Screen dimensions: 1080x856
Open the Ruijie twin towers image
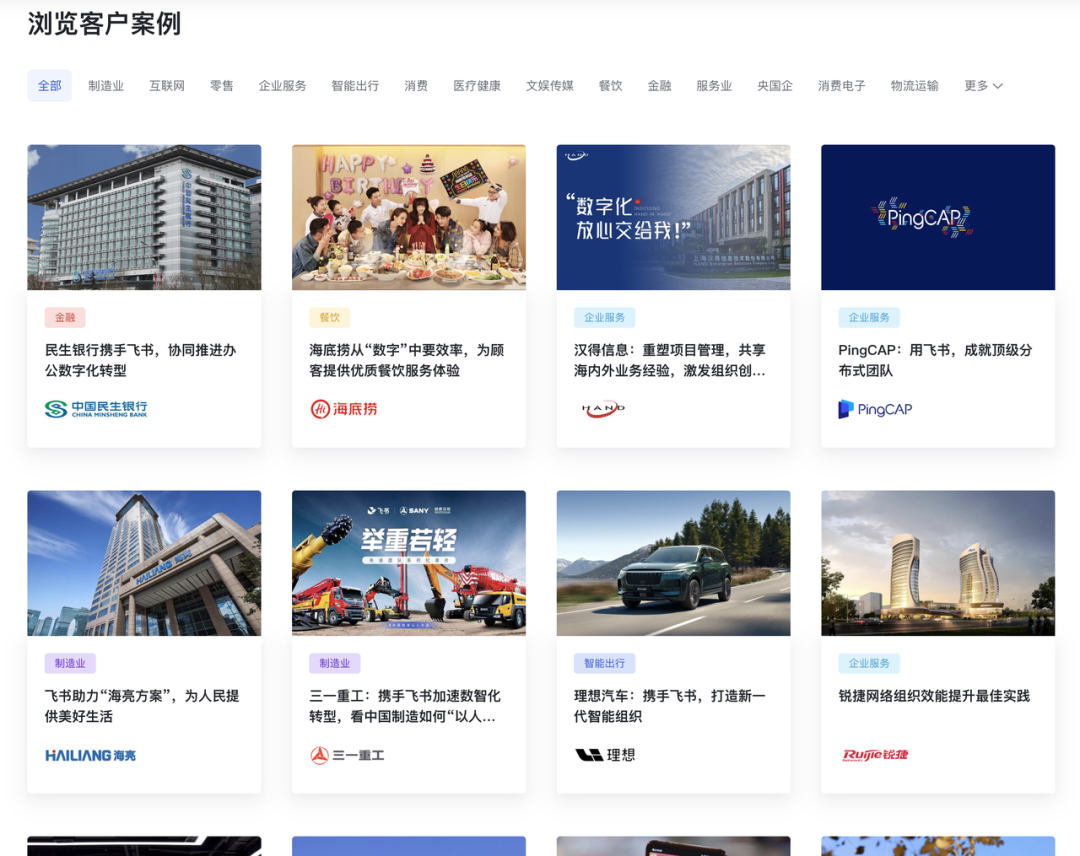pos(937,563)
